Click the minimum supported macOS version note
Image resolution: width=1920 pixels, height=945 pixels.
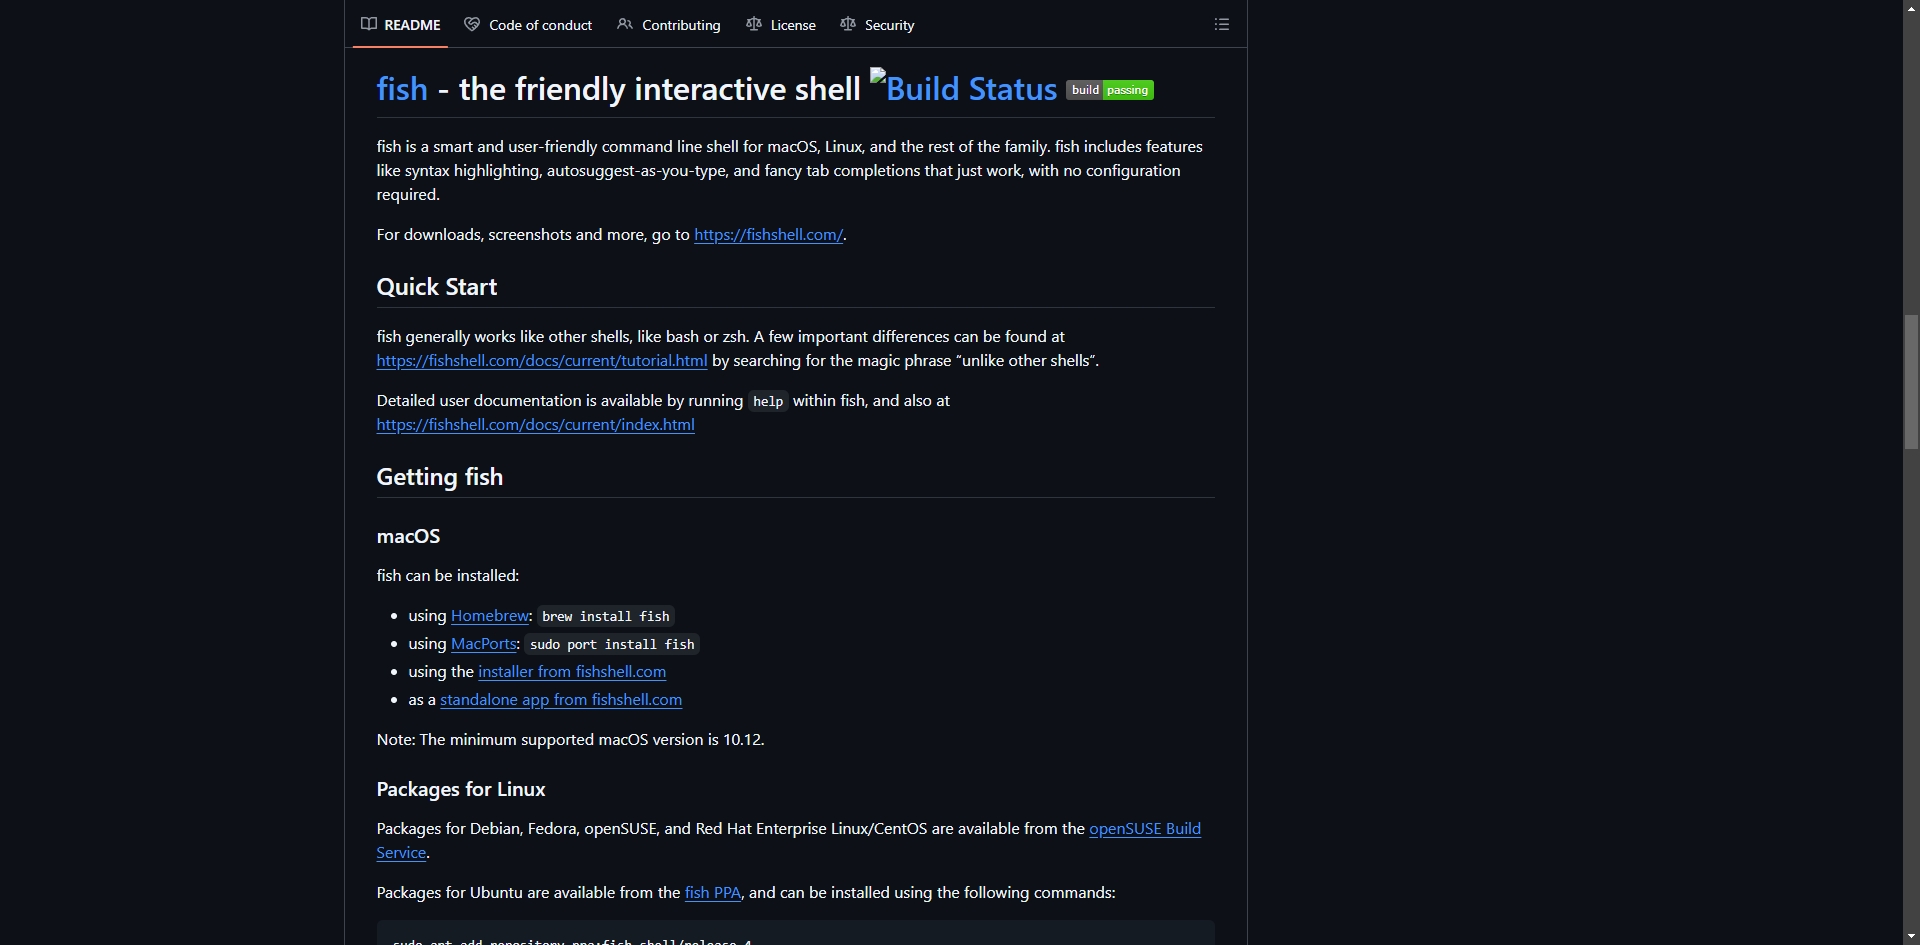pyautogui.click(x=571, y=740)
